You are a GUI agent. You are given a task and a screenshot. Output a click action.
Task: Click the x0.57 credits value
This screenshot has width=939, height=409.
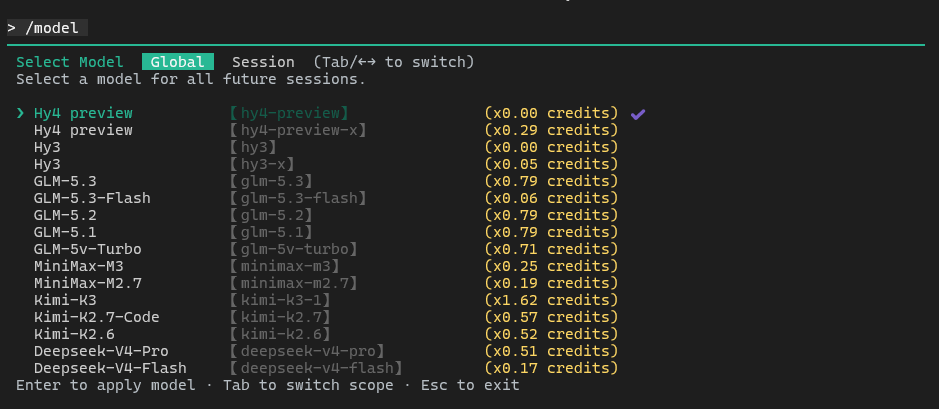point(552,317)
